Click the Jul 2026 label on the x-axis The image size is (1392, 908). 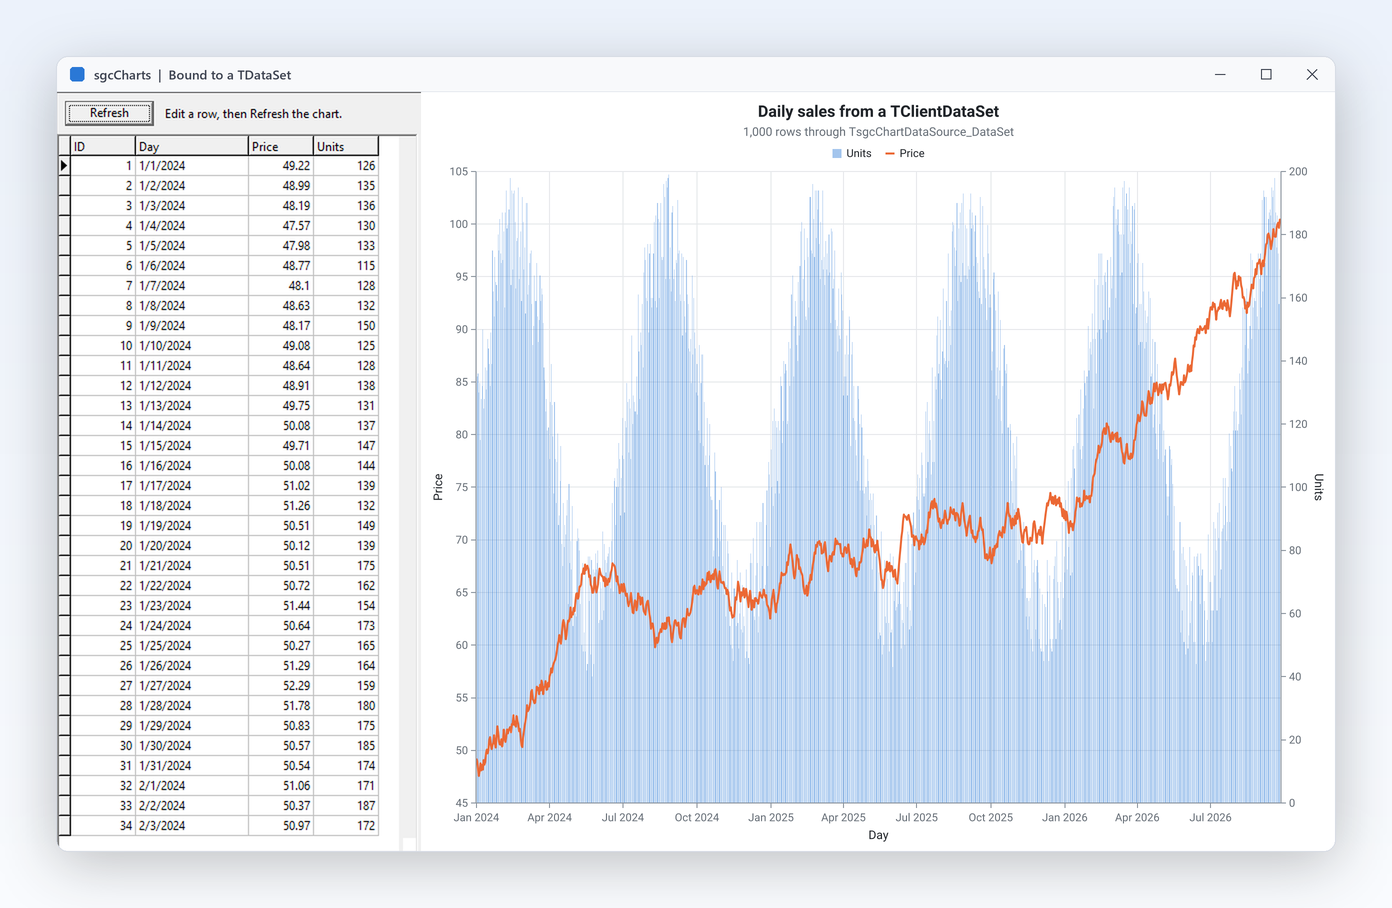coord(1210,817)
